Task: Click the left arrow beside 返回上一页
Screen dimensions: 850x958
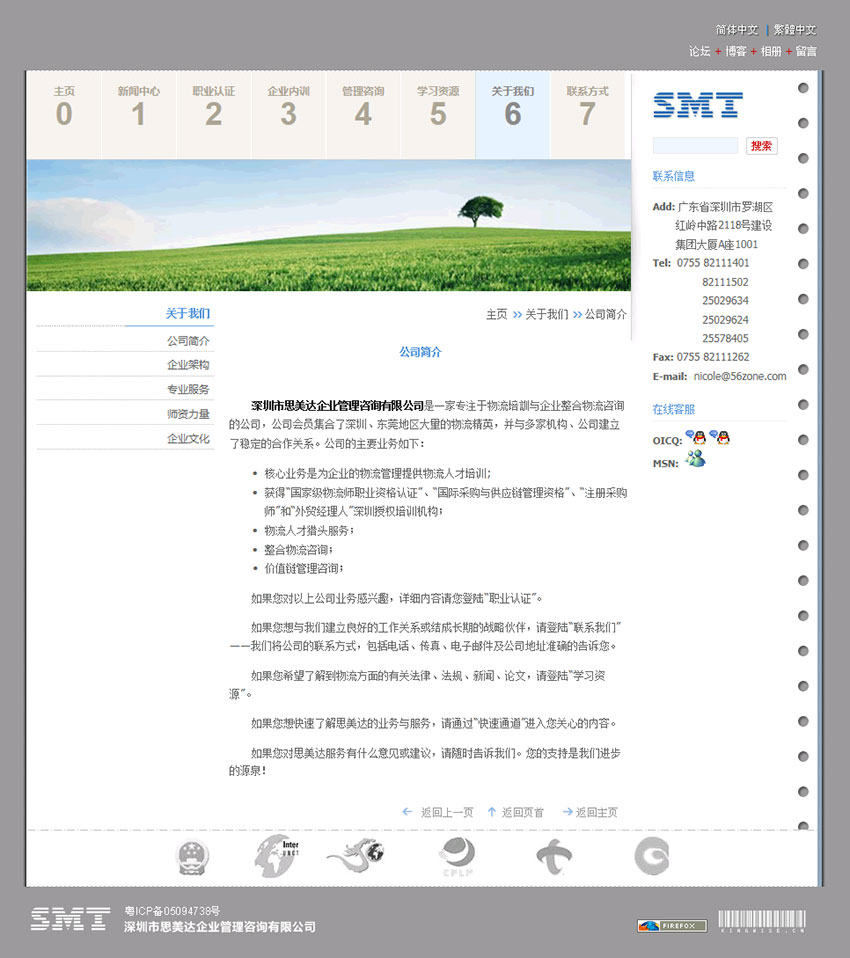Action: click(x=406, y=812)
